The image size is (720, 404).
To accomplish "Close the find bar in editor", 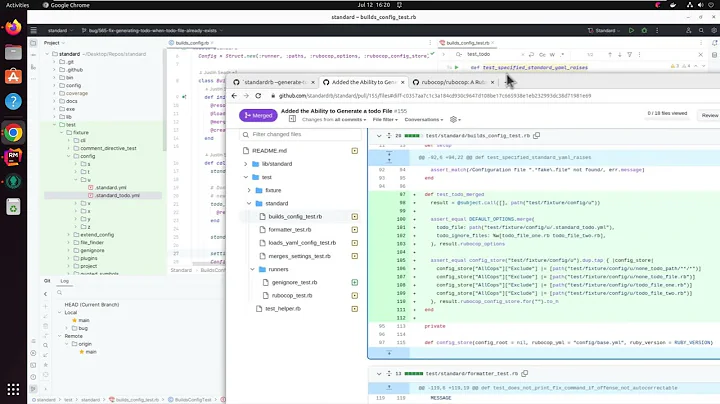I will 701,55.
